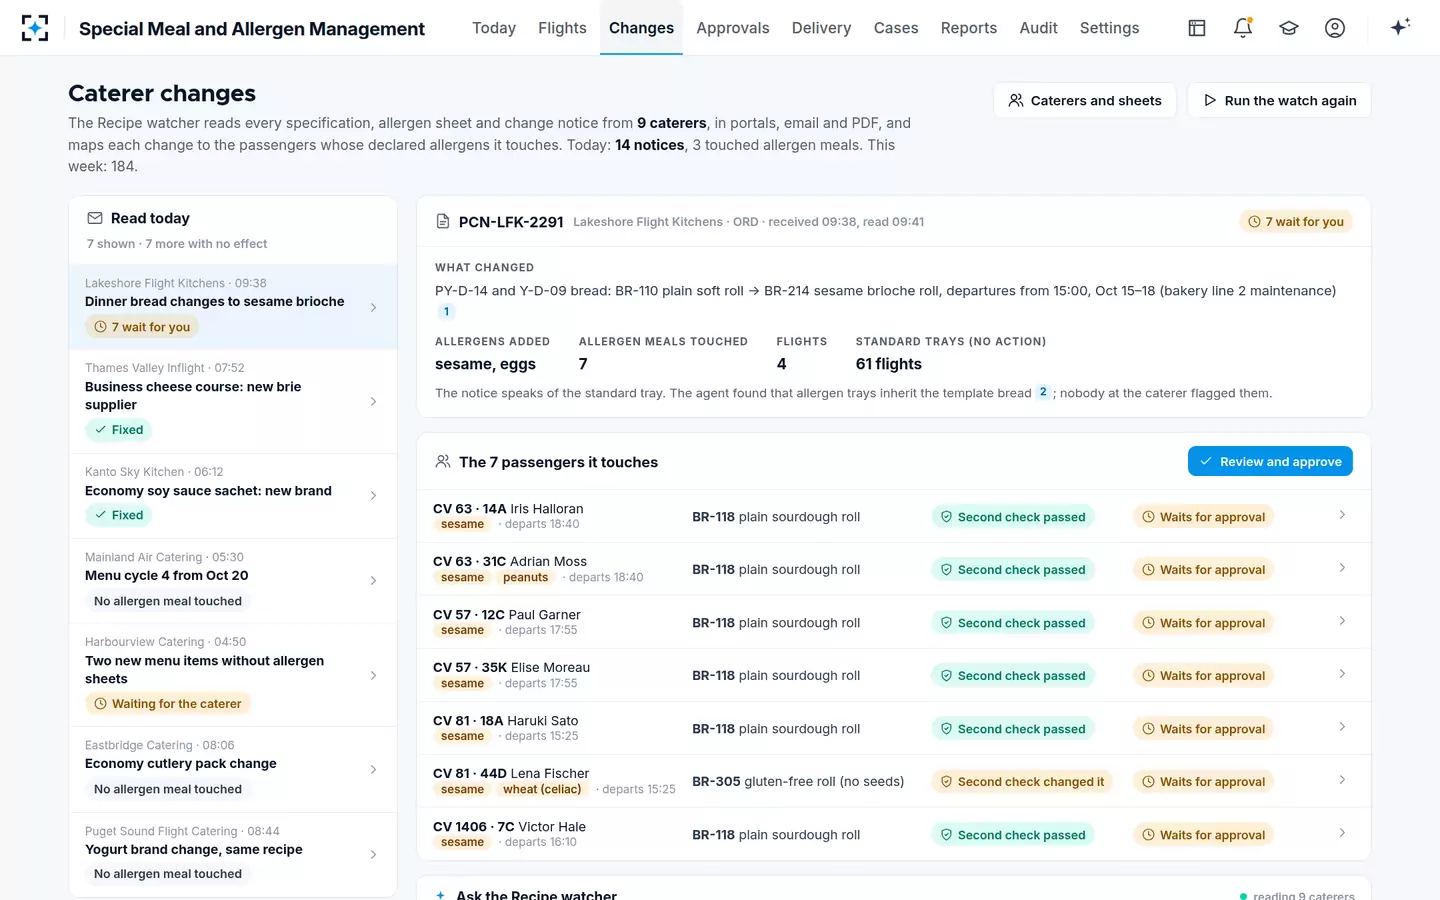
Task: Click the app logo icon
Action: pyautogui.click(x=35, y=28)
